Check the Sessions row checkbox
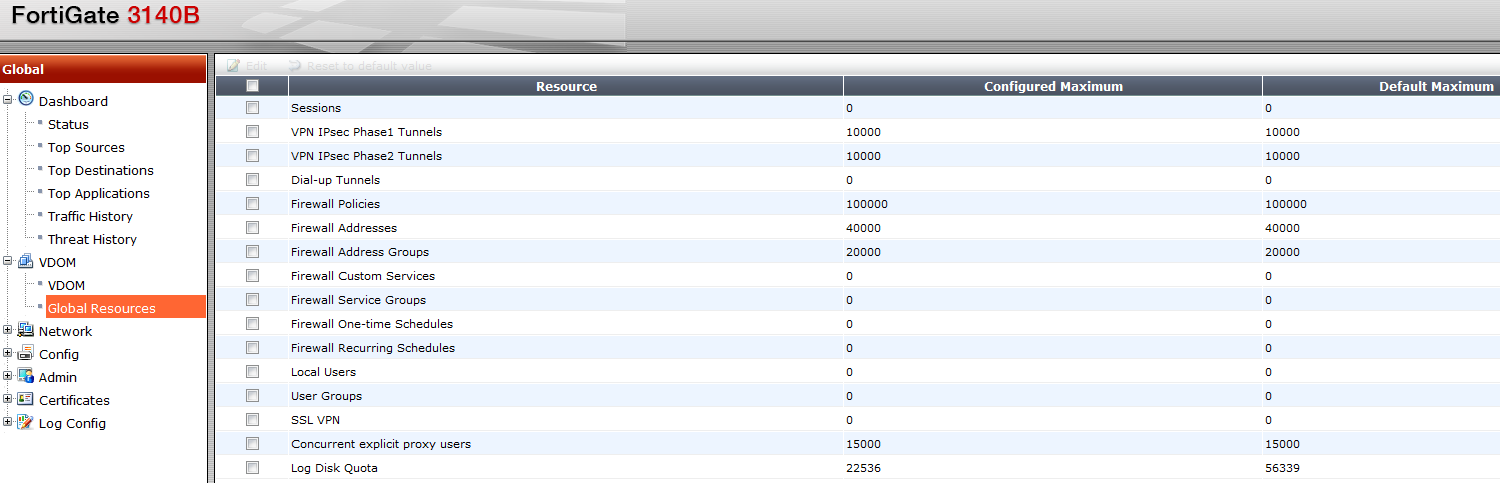Image resolution: width=1500 pixels, height=483 pixels. tap(252, 108)
